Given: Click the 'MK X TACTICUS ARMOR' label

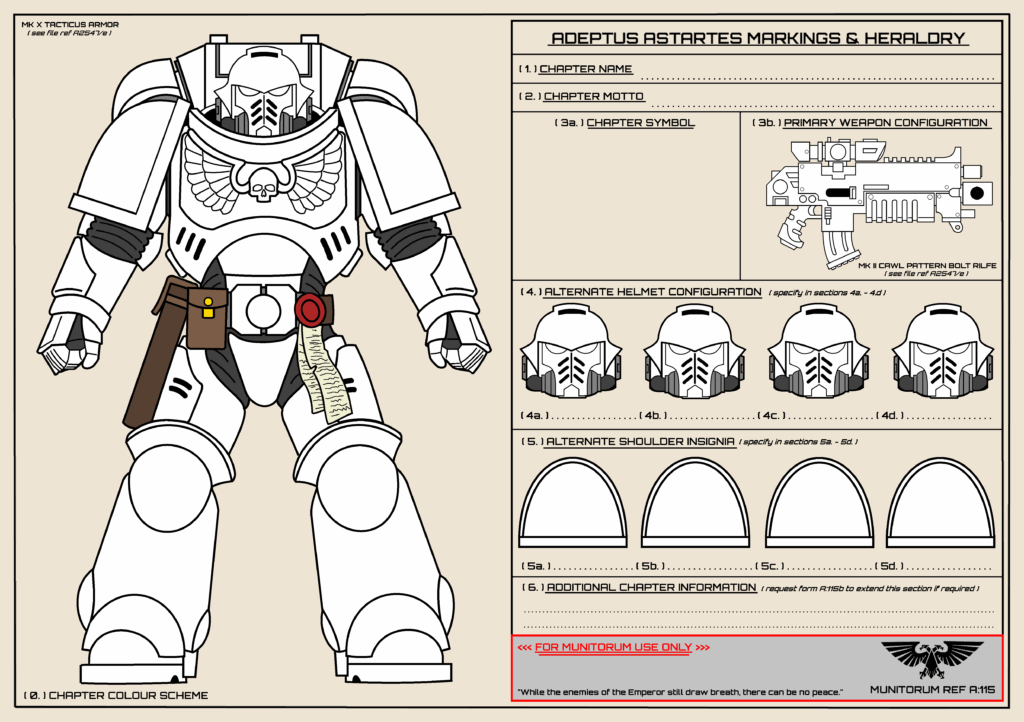Looking at the screenshot, I should [x=71, y=24].
